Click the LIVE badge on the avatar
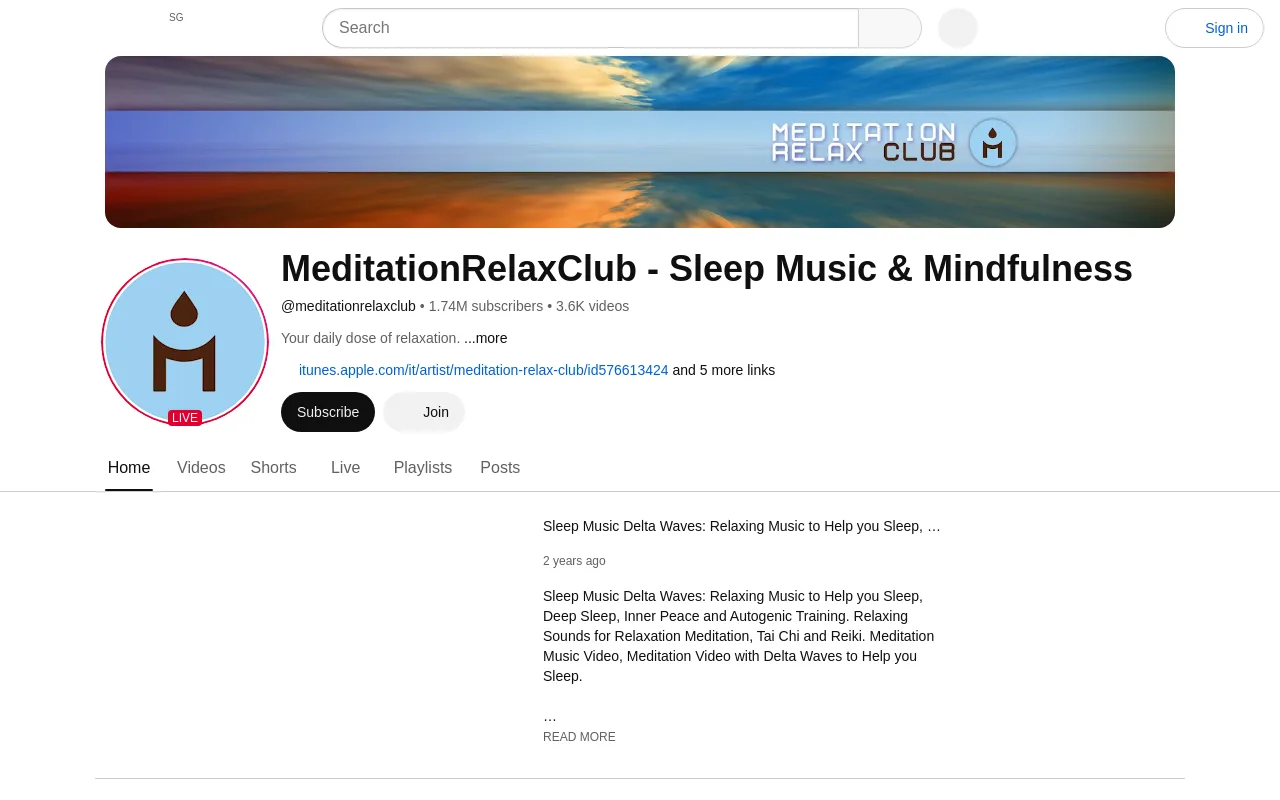1280x800 pixels. [185, 418]
